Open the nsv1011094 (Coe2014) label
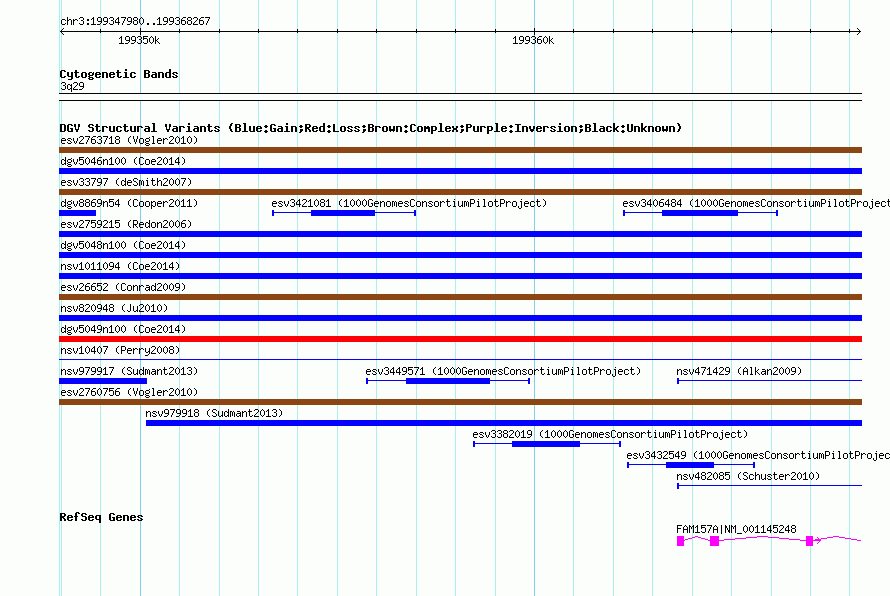Viewport: 890px width, 596px height. pos(120,266)
